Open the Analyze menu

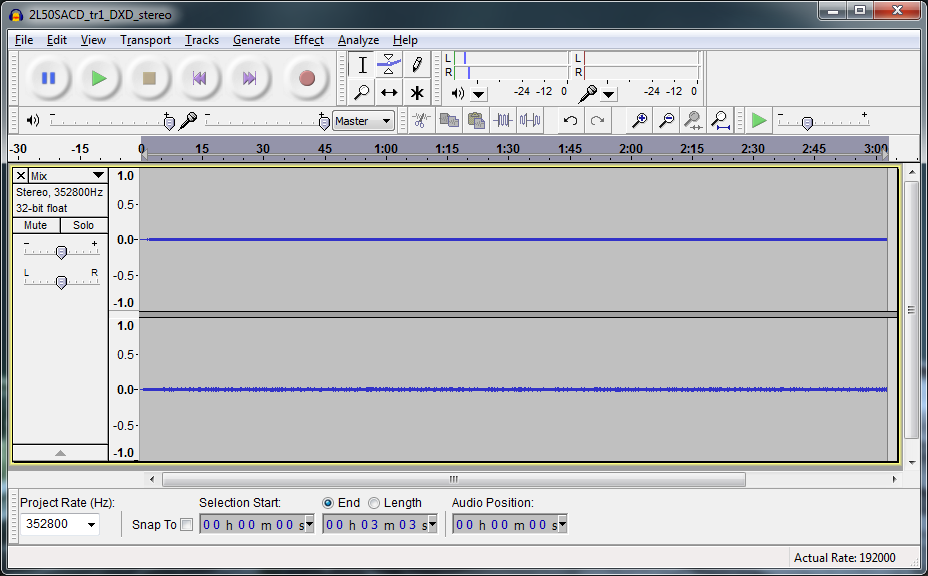point(358,40)
